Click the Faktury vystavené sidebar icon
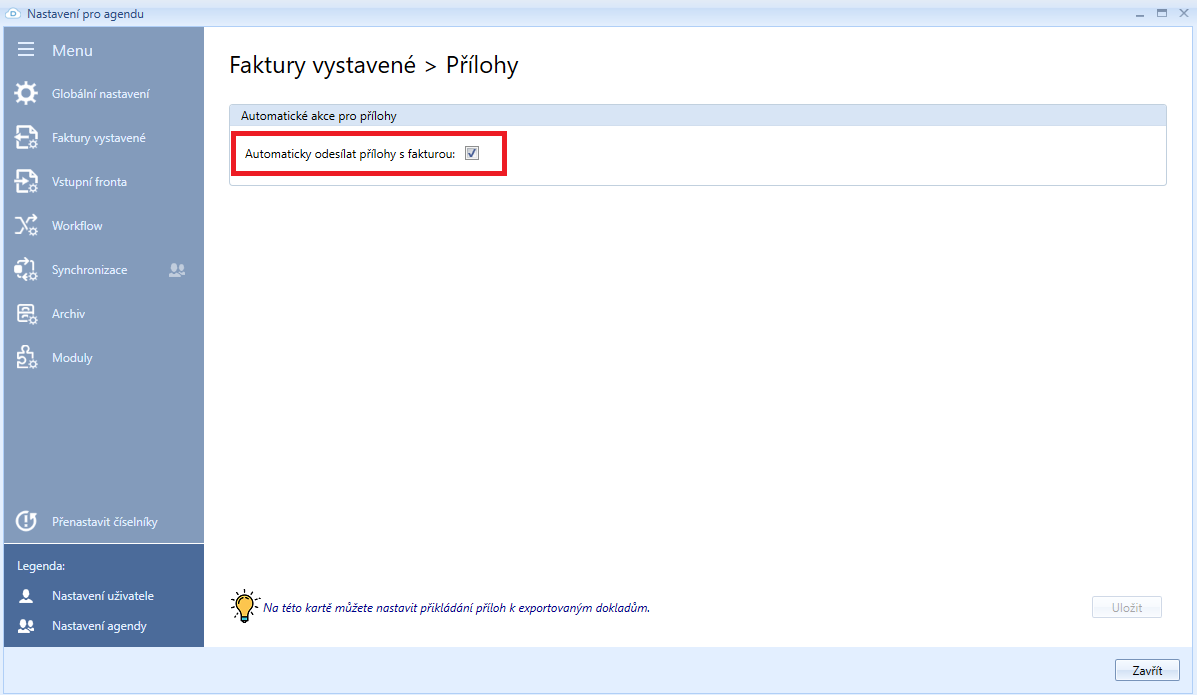Screen dimensions: 1197x695 [x=26, y=138]
